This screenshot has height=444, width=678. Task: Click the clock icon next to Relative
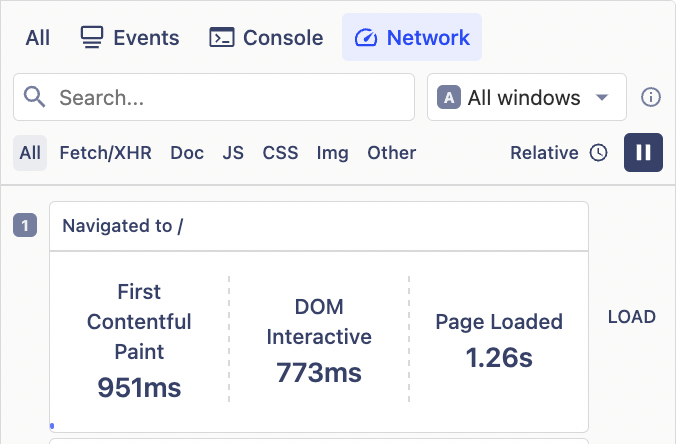pyautogui.click(x=598, y=153)
